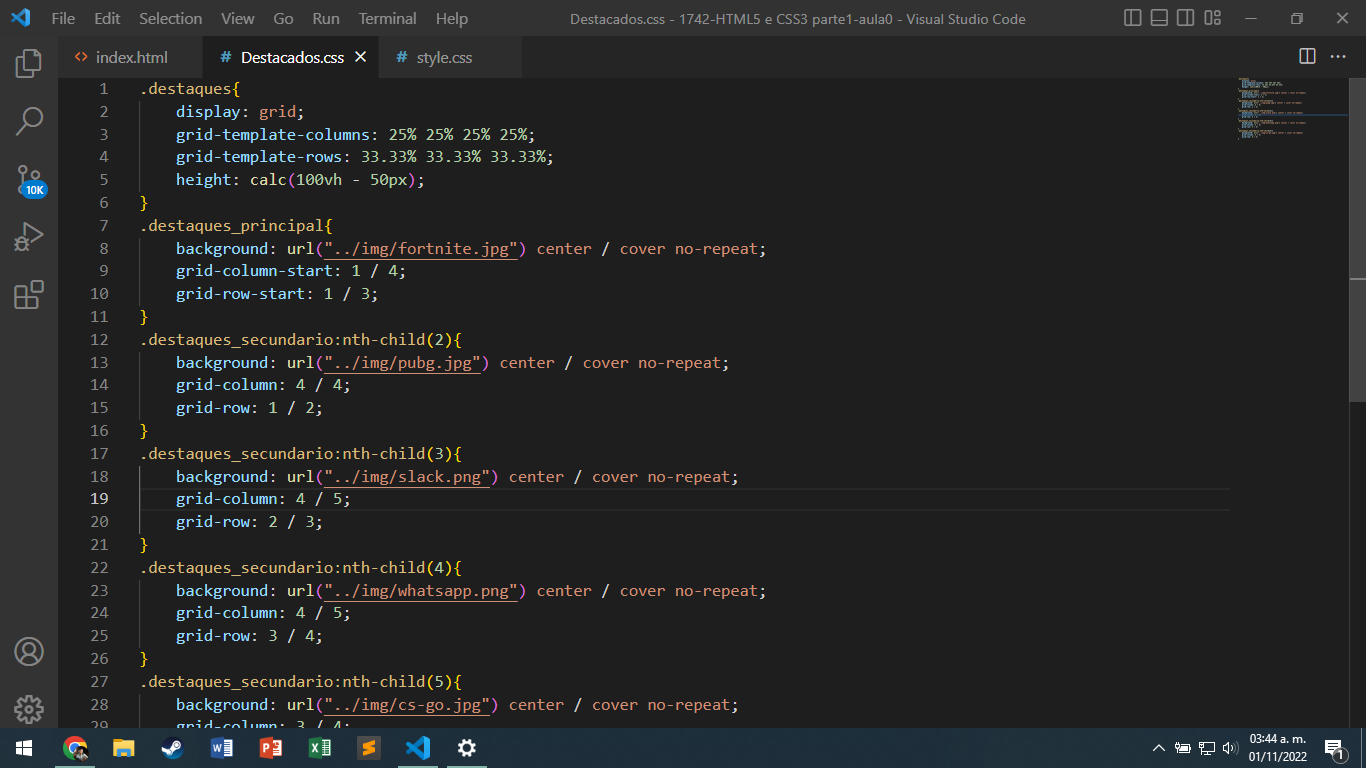Follow the ../img/whatsapp.png link
This screenshot has height=768, width=1366.
tap(421, 590)
